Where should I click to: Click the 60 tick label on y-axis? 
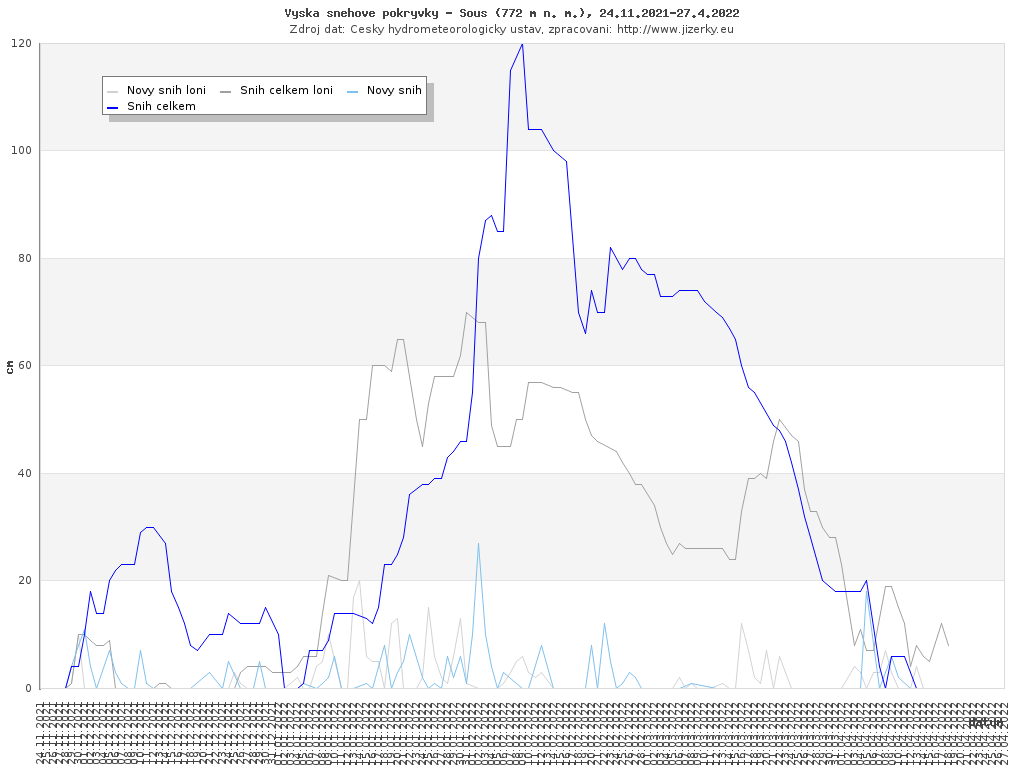click(24, 366)
